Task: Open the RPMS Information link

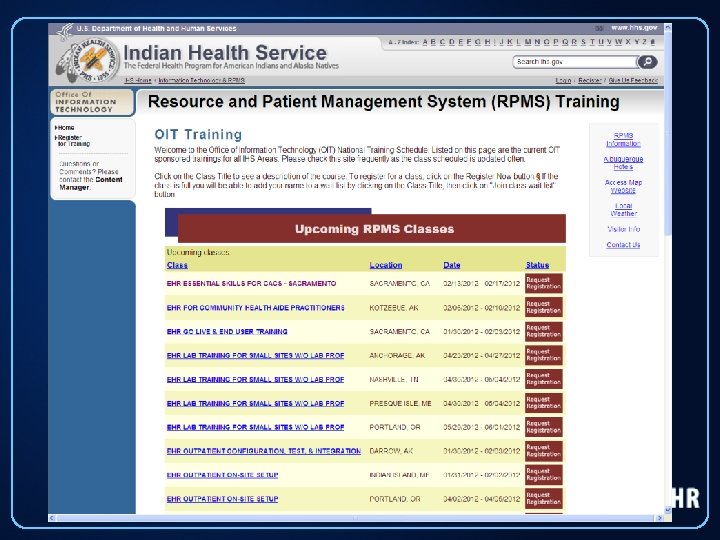Action: coord(623,140)
